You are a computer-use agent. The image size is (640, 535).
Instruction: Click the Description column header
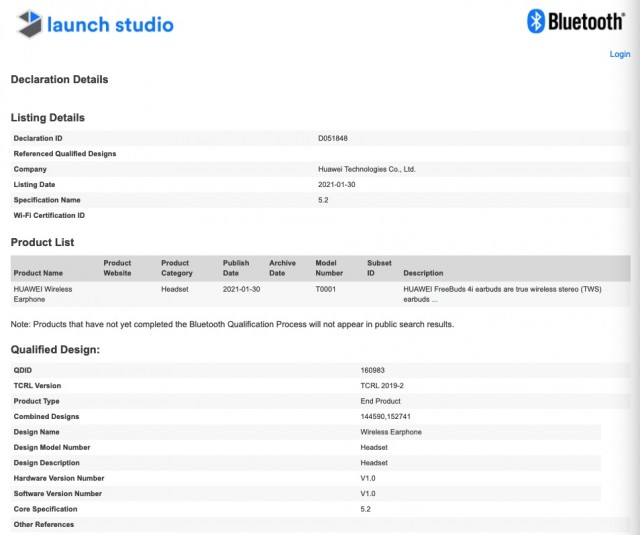tap(423, 273)
